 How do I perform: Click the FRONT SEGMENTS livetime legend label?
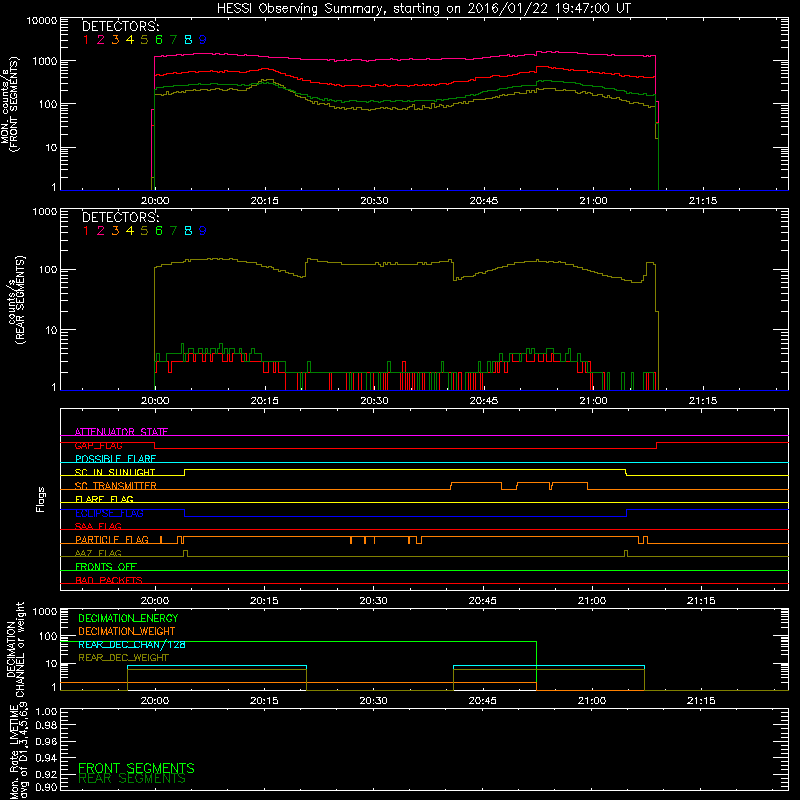click(136, 768)
